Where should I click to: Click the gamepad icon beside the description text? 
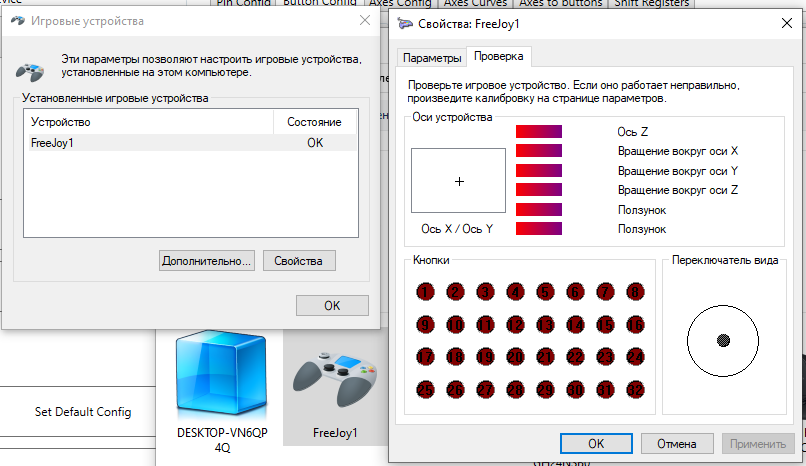point(30,71)
